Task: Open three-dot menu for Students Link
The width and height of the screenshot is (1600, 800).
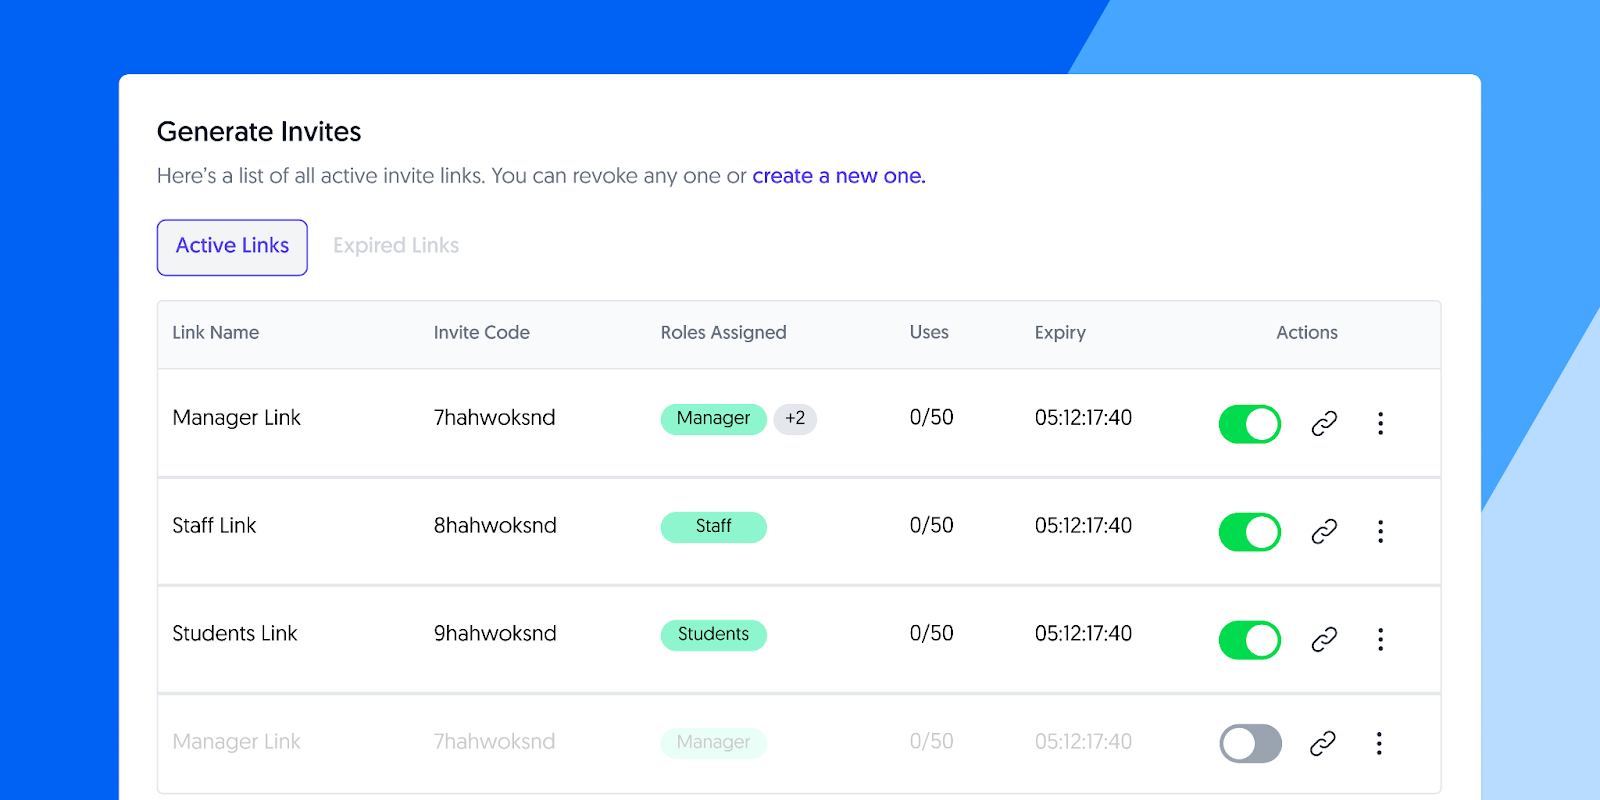Action: pyautogui.click(x=1381, y=639)
